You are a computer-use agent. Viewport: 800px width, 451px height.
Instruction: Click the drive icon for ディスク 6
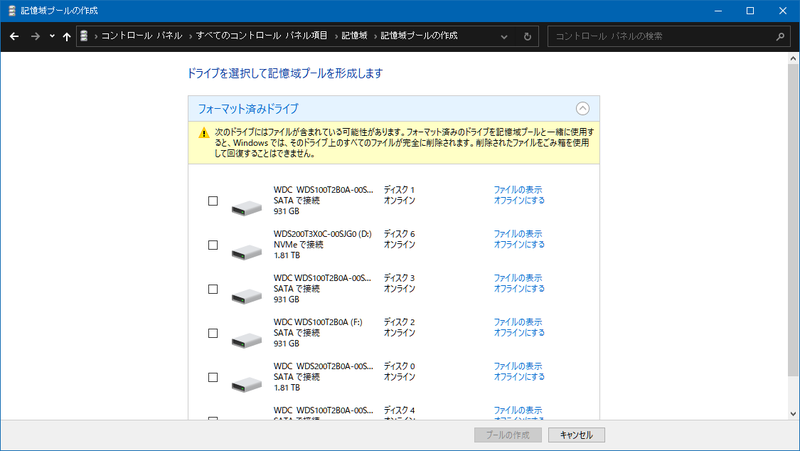click(x=246, y=251)
